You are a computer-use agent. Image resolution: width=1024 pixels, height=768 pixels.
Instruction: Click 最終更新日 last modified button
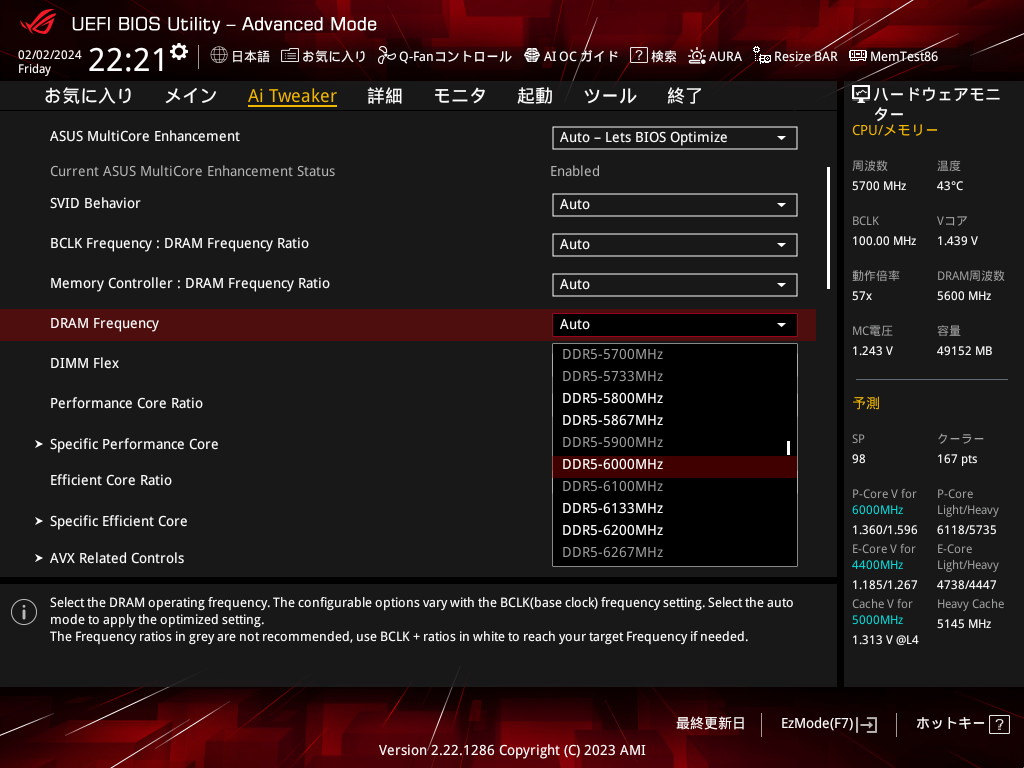click(710, 724)
